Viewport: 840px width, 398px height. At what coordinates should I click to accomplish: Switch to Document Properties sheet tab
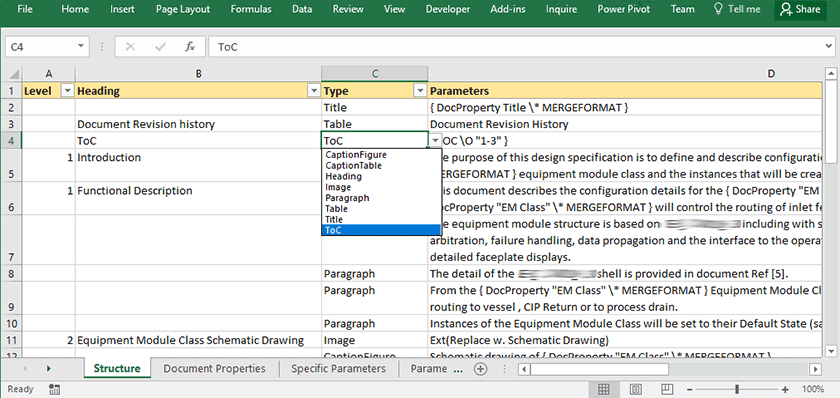[214, 369]
